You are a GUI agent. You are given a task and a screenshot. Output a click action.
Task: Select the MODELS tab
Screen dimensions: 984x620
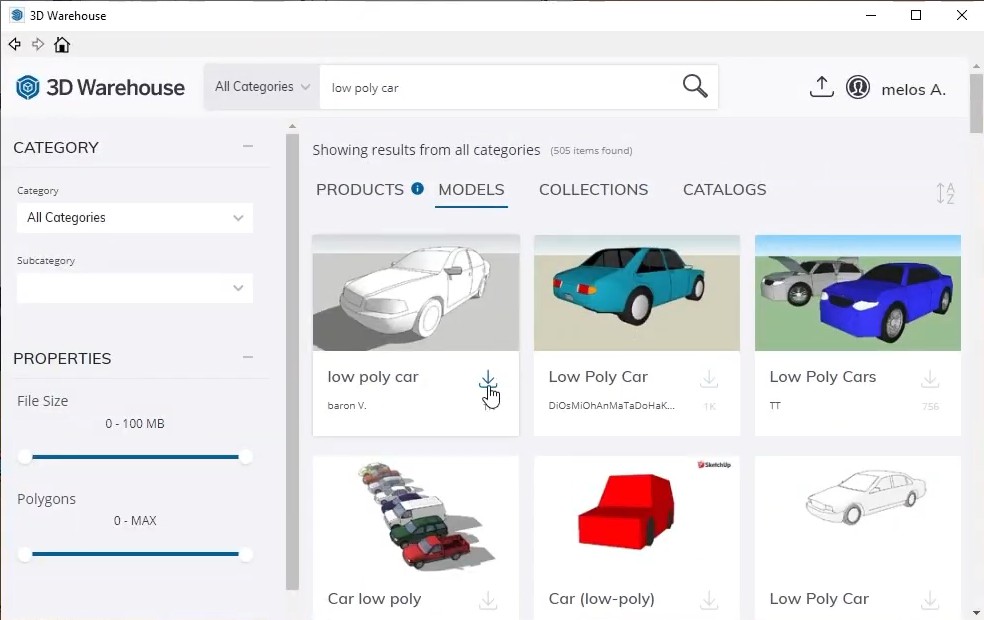point(471,190)
